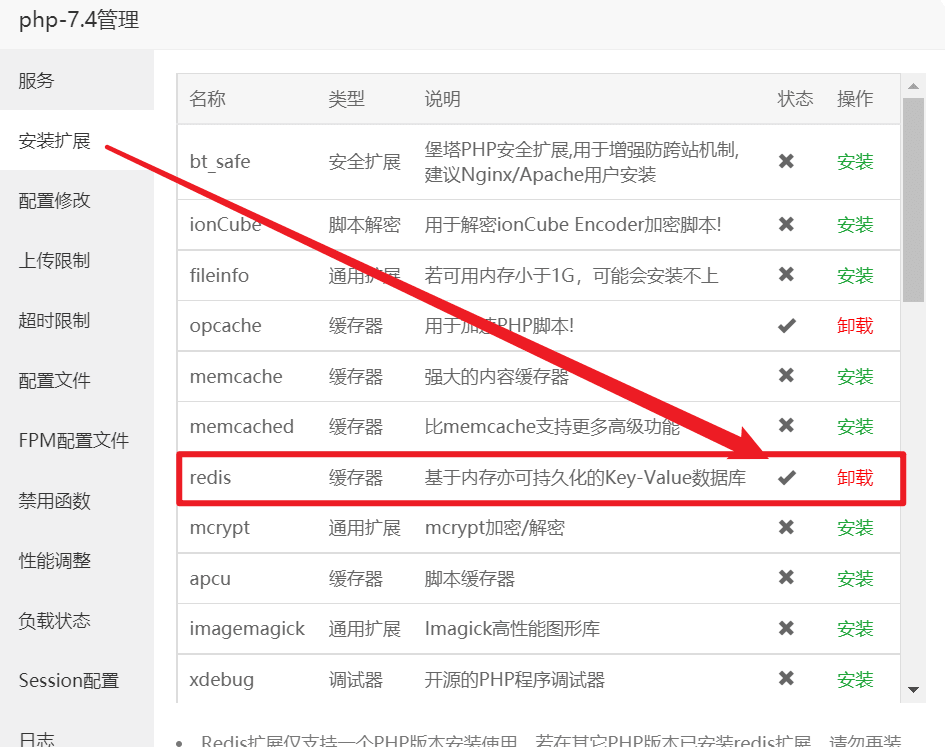Screen dimensions: 945x747
Task: Install the memcache extension
Action: [x=855, y=377]
